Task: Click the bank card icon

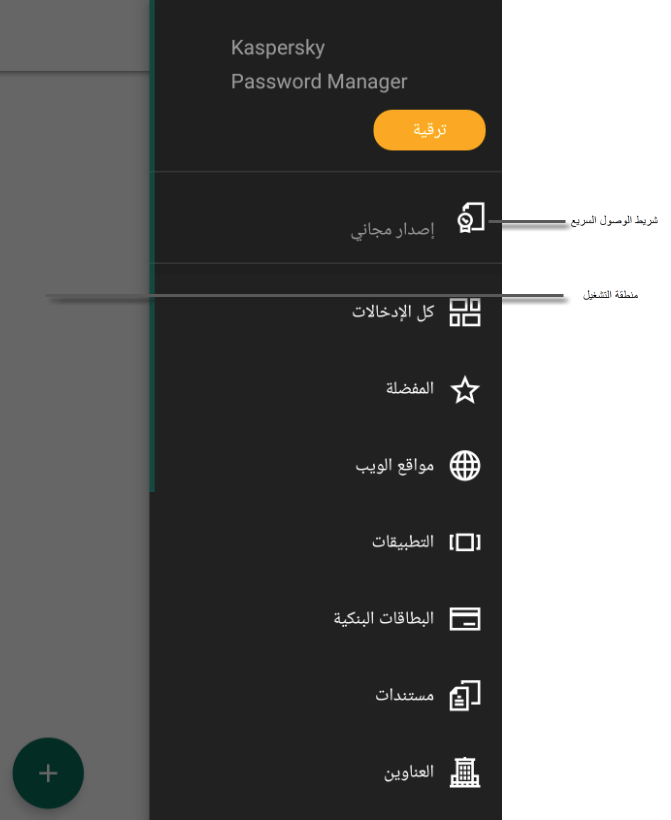Action: click(465, 619)
